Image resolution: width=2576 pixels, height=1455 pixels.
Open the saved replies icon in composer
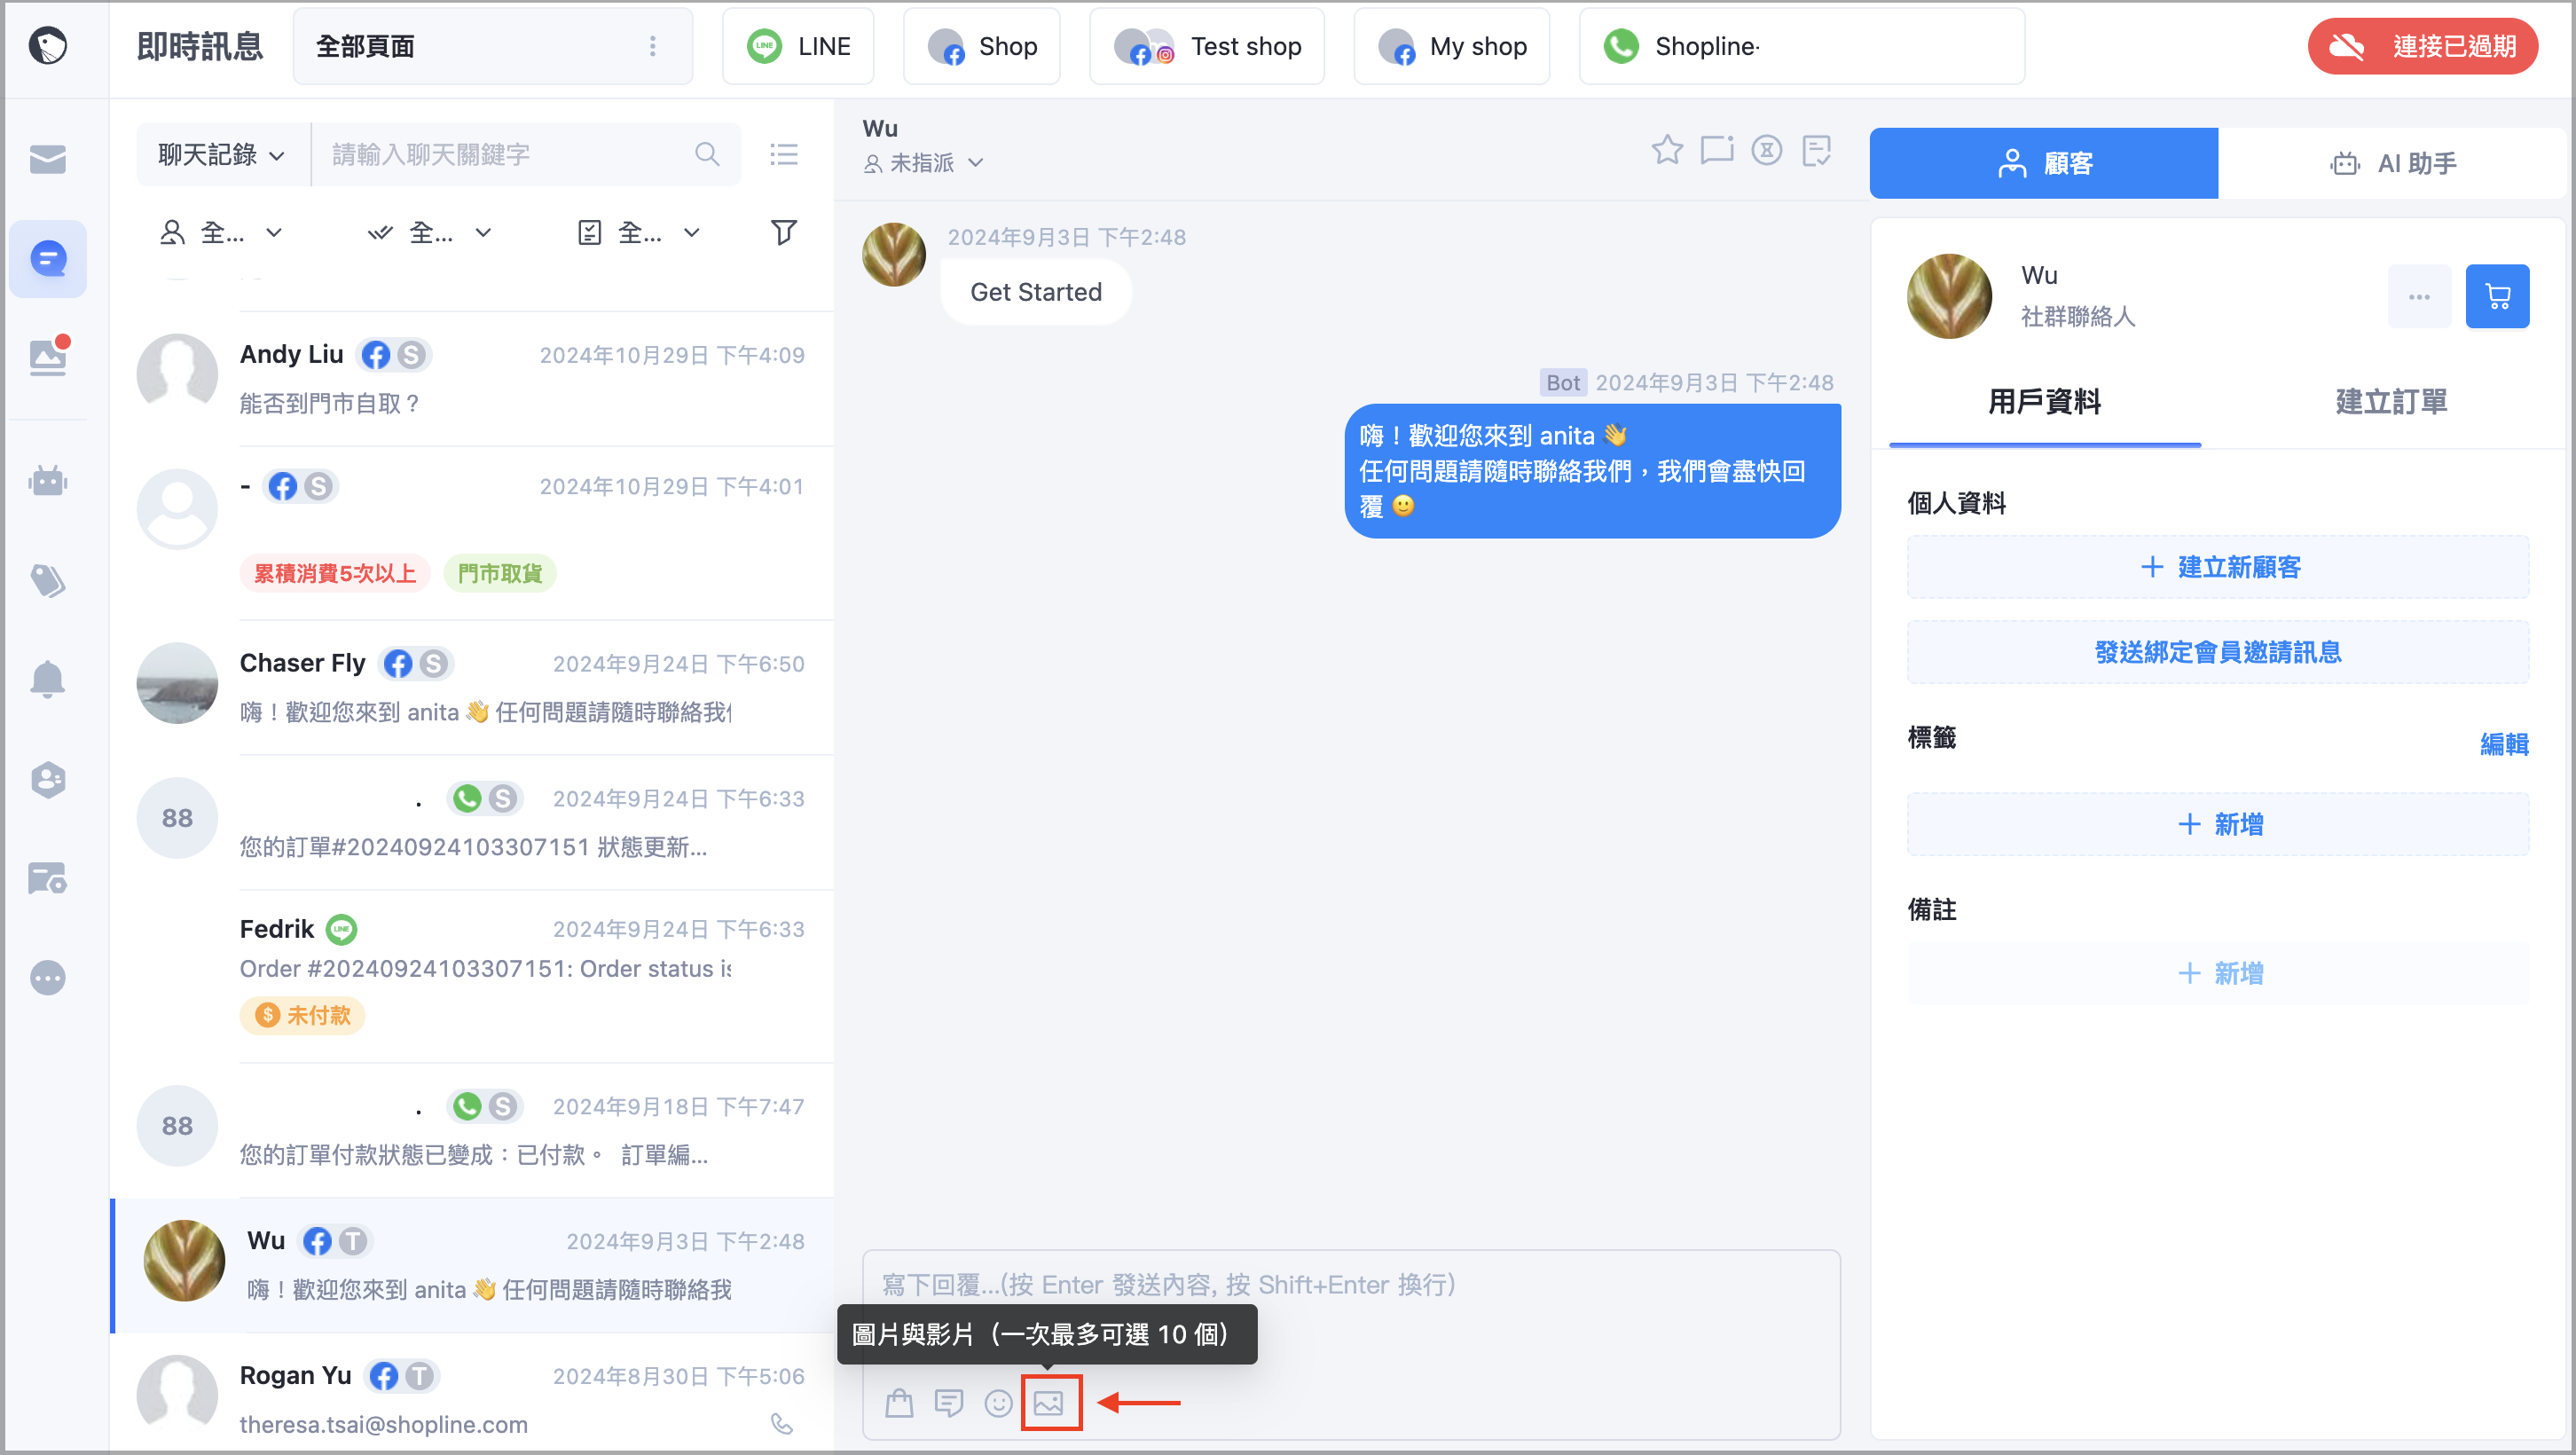(948, 1403)
